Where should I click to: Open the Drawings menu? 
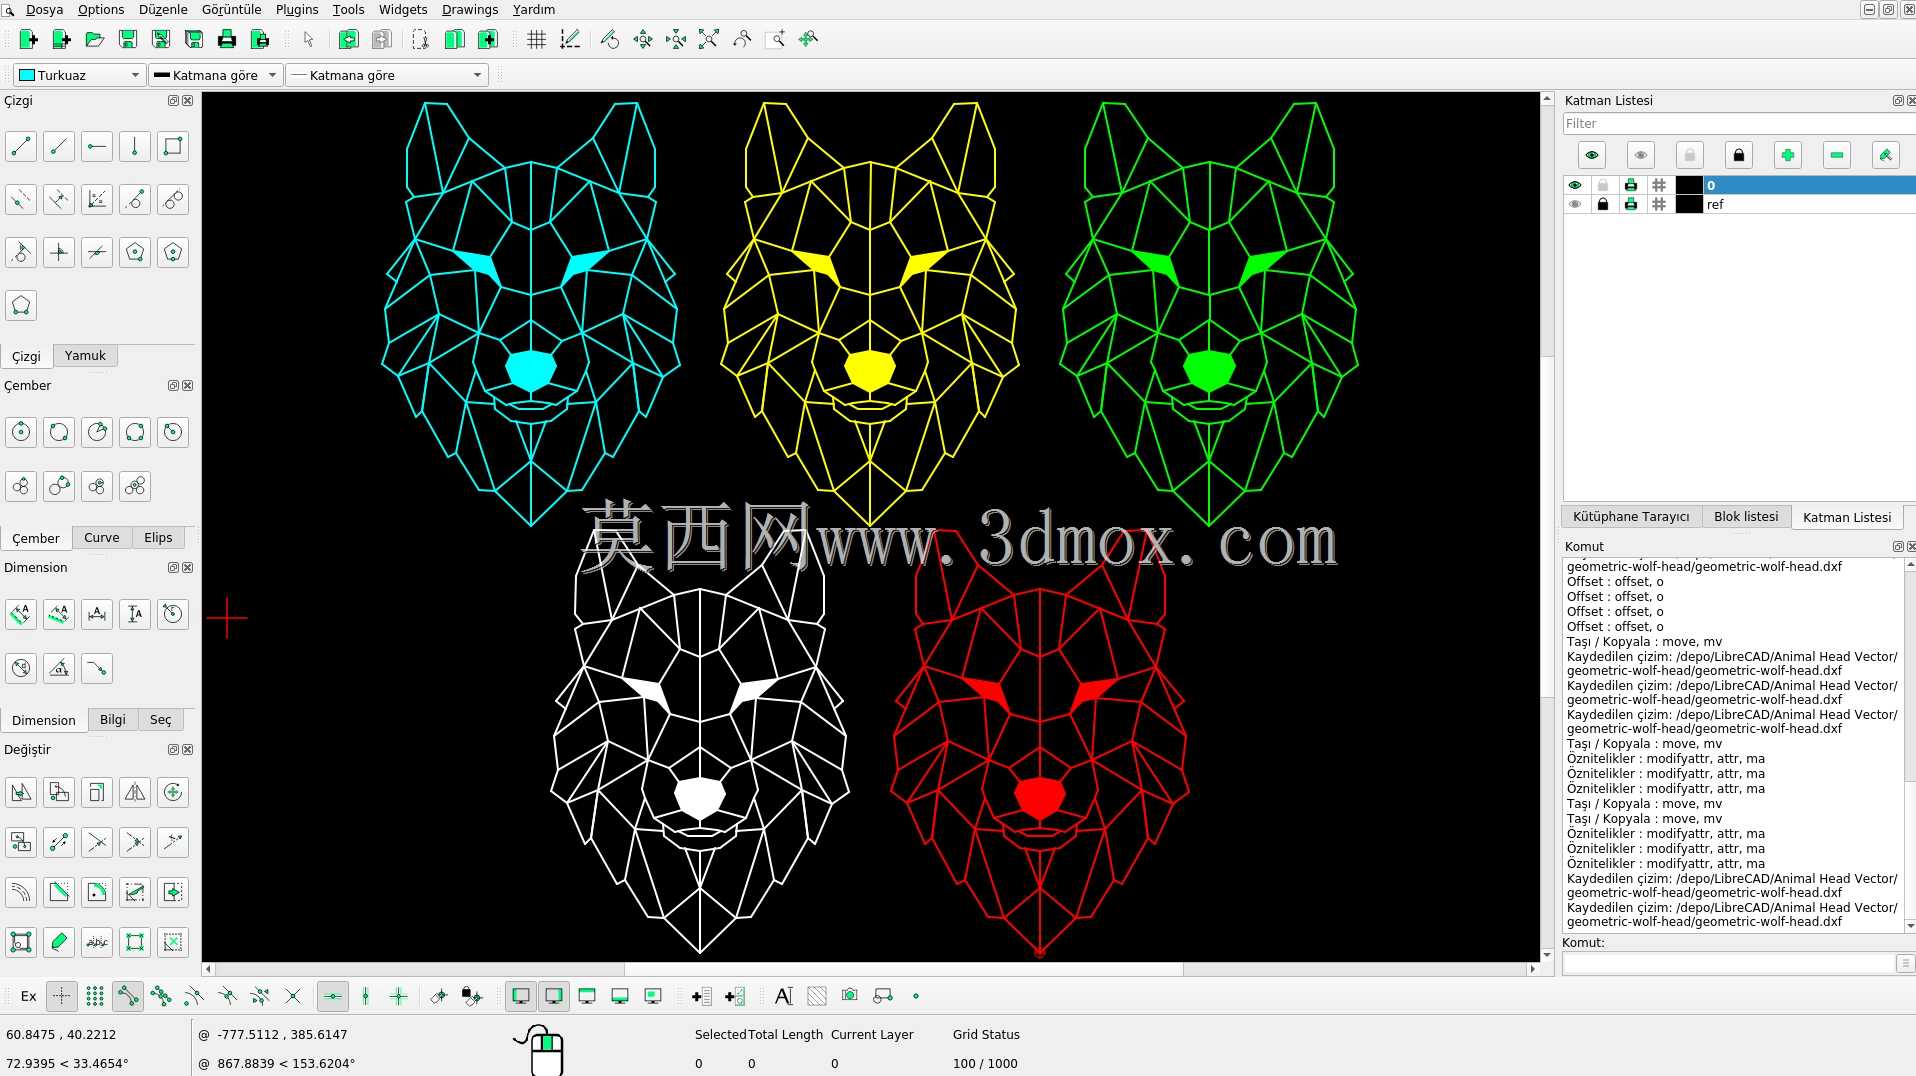(470, 9)
